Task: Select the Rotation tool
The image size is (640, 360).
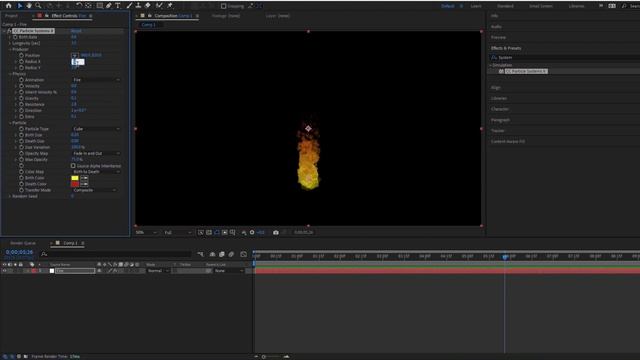Action: point(79,6)
